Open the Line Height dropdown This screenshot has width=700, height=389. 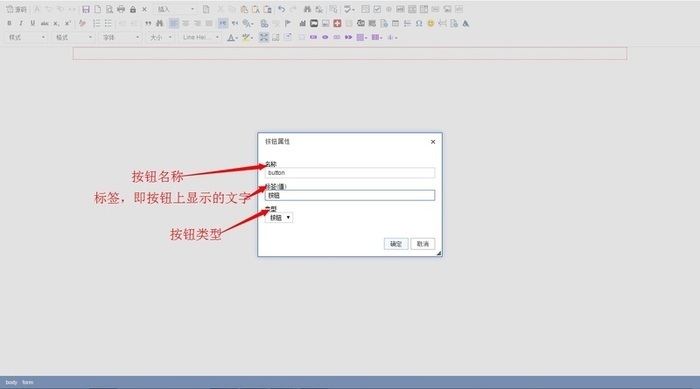click(200, 38)
